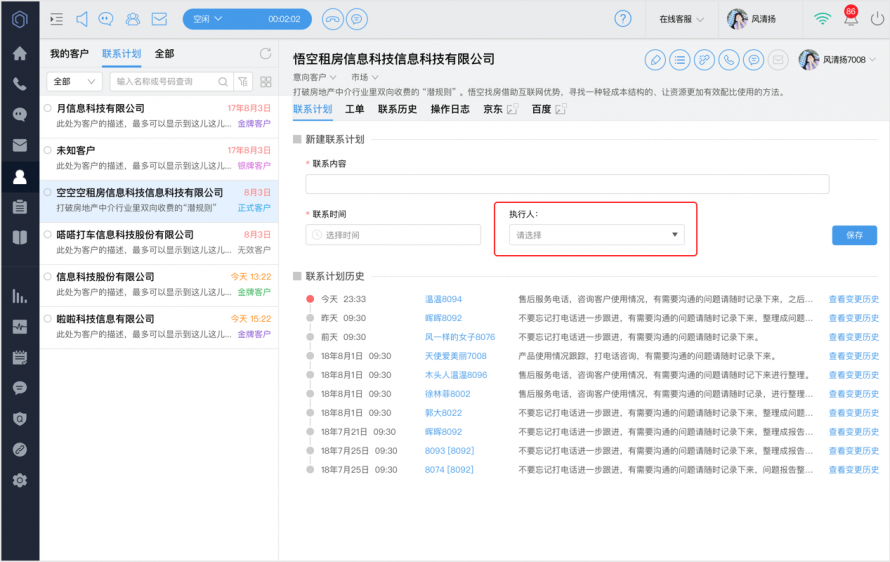Open the chat bubble icon in sidebar
Viewport: 890px width, 562px height.
[x=20, y=115]
